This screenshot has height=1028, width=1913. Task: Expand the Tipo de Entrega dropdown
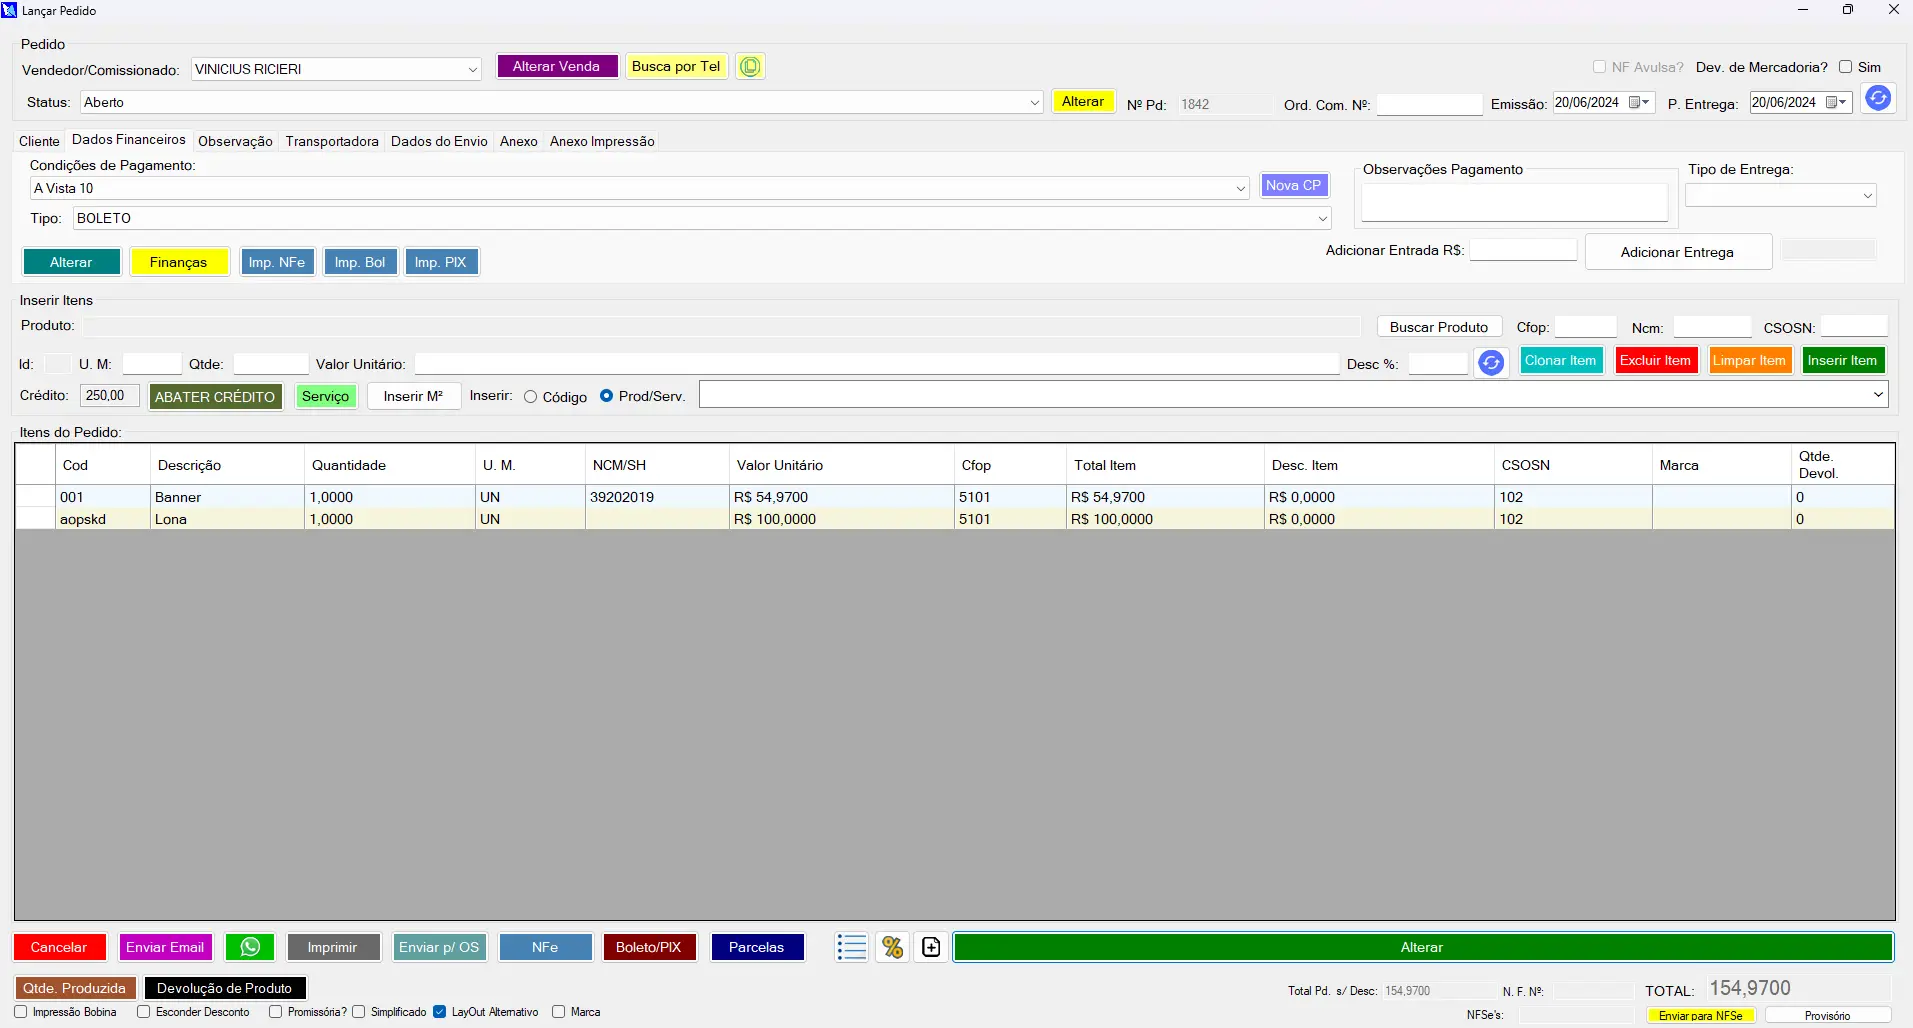click(x=1866, y=196)
